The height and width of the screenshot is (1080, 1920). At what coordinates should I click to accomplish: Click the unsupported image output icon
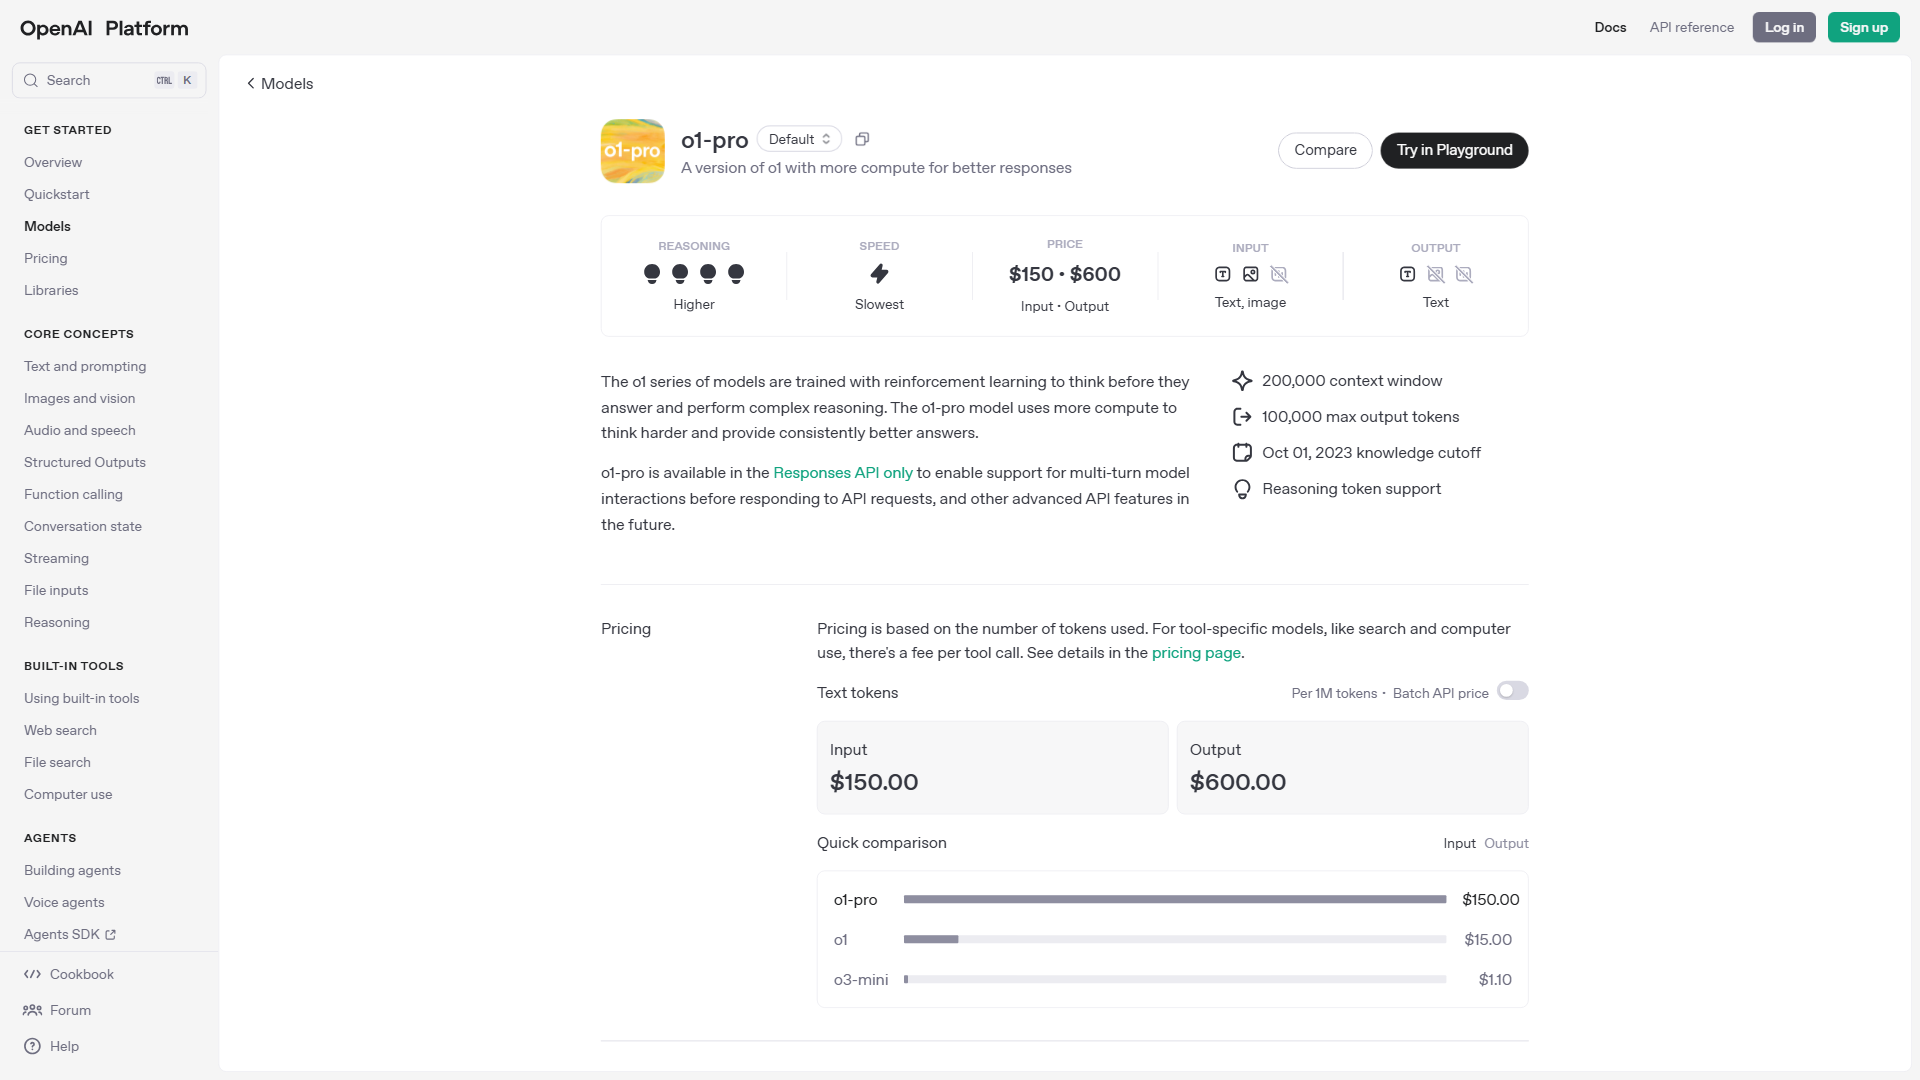tap(1436, 274)
